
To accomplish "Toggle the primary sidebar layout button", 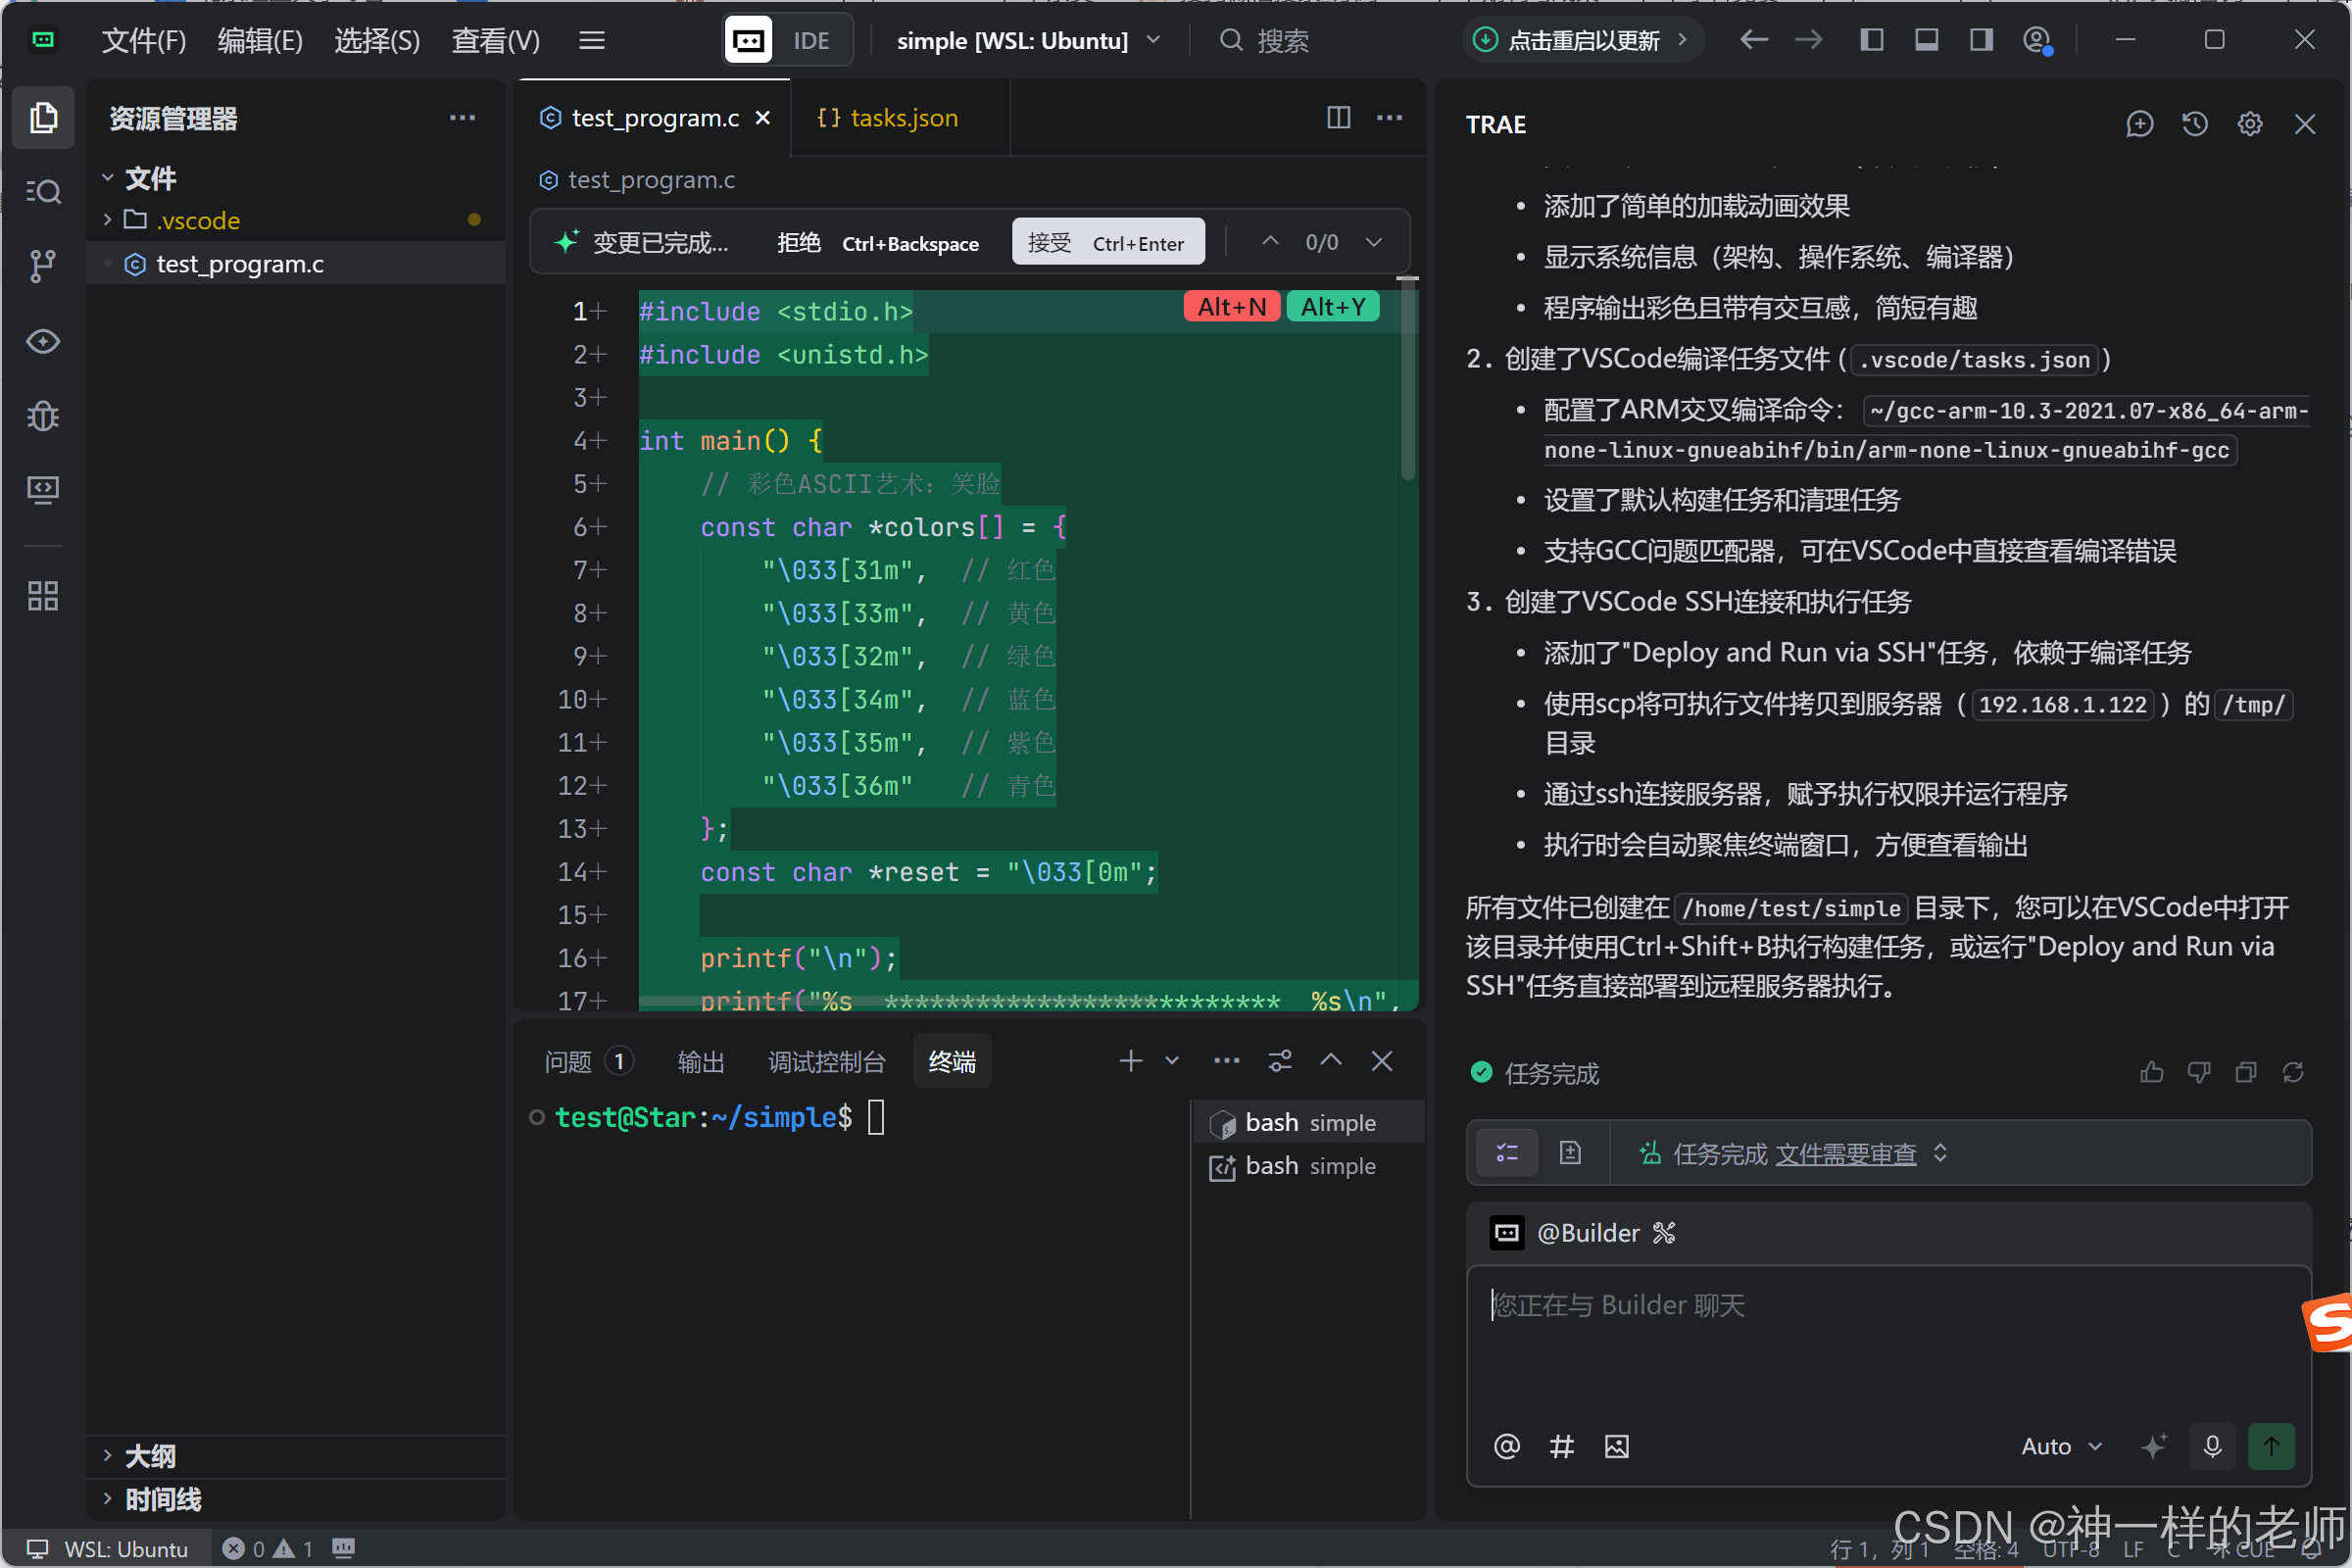I will [x=1871, y=40].
